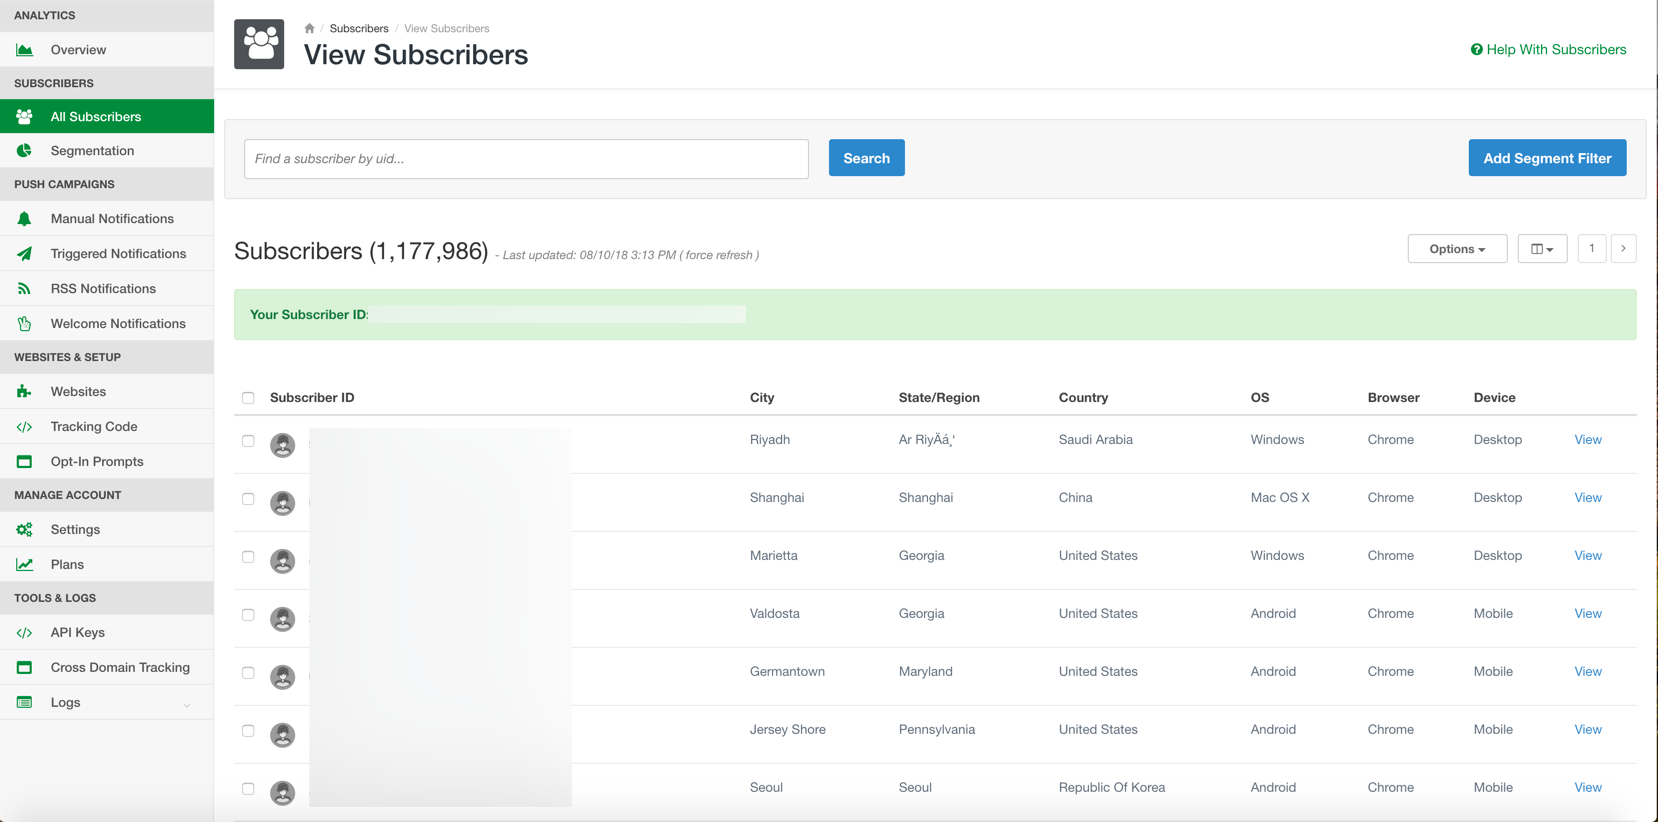Open Help With Subscribers link
The height and width of the screenshot is (822, 1658).
(x=1548, y=50)
